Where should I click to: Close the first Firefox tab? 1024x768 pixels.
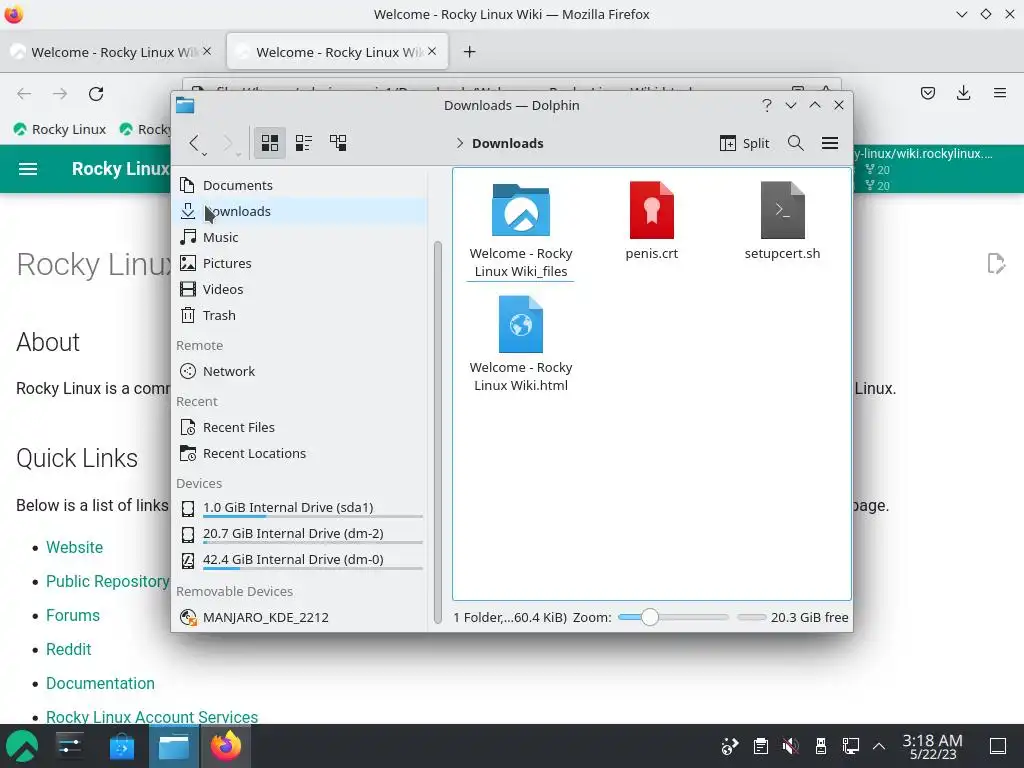tap(207, 51)
